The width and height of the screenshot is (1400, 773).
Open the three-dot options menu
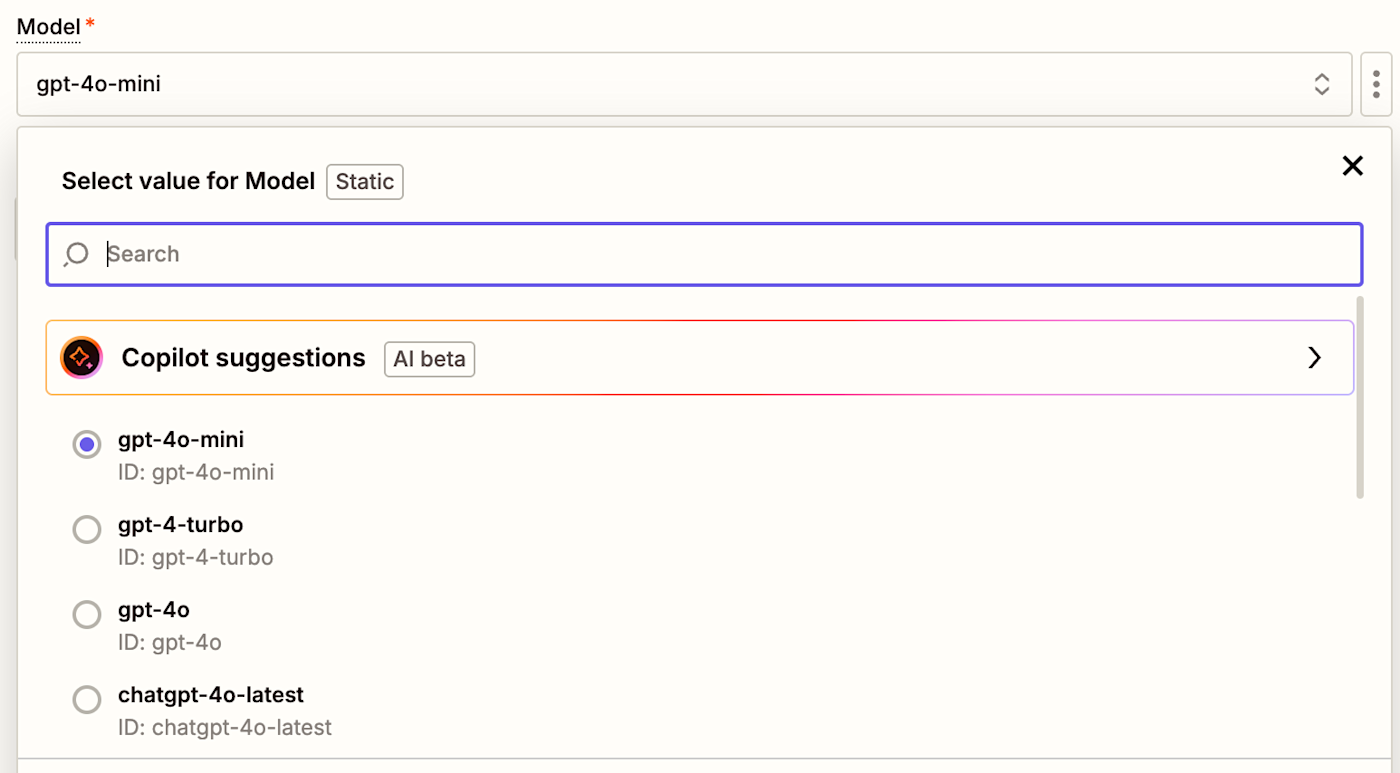pos(1376,84)
